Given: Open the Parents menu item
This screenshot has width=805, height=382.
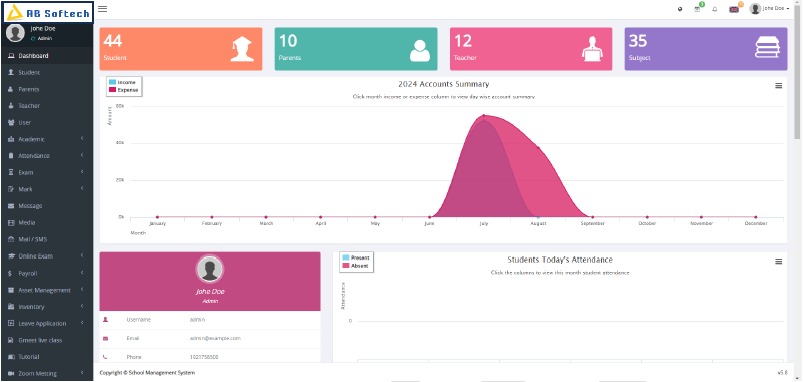Looking at the screenshot, I should [47, 89].
